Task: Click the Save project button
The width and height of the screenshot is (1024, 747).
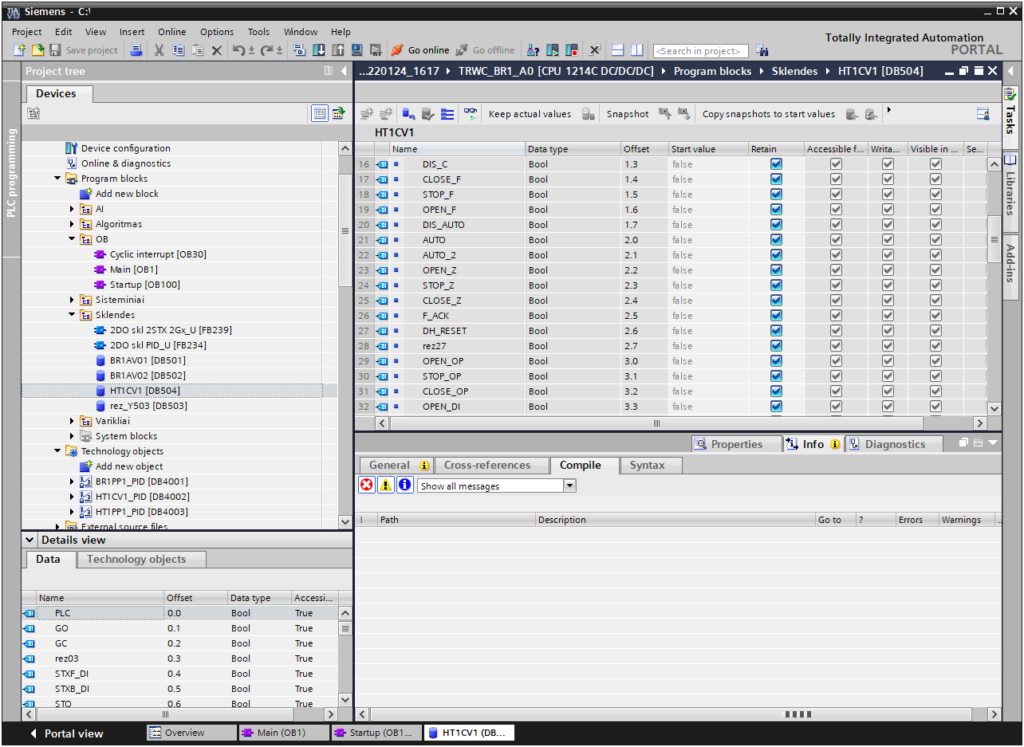Action: [84, 50]
